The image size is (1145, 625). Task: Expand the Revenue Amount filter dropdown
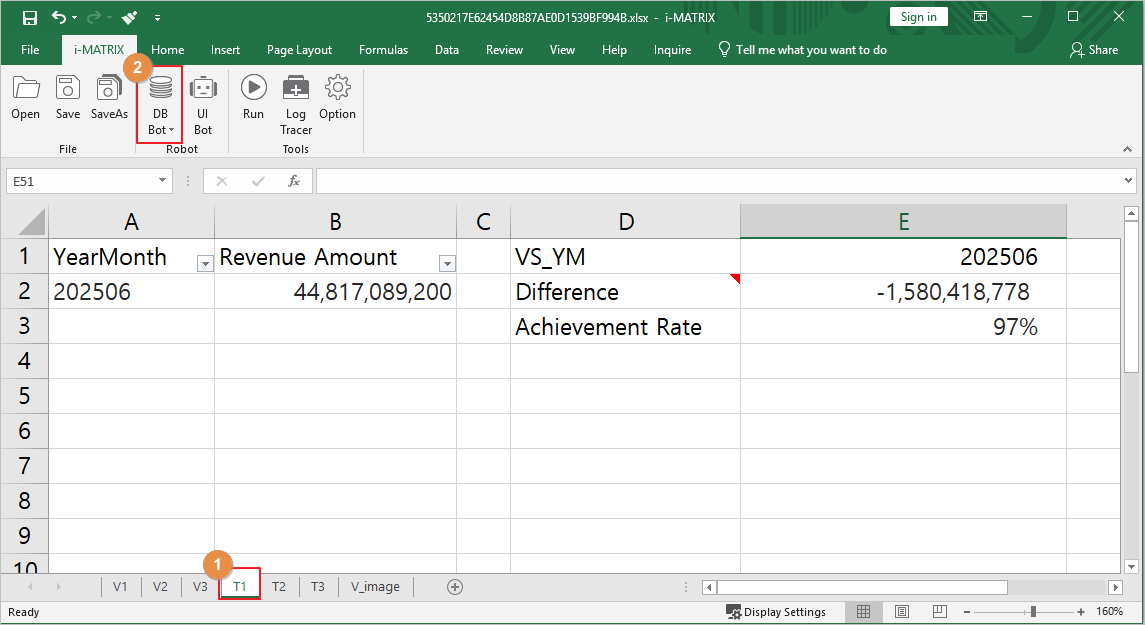click(447, 264)
